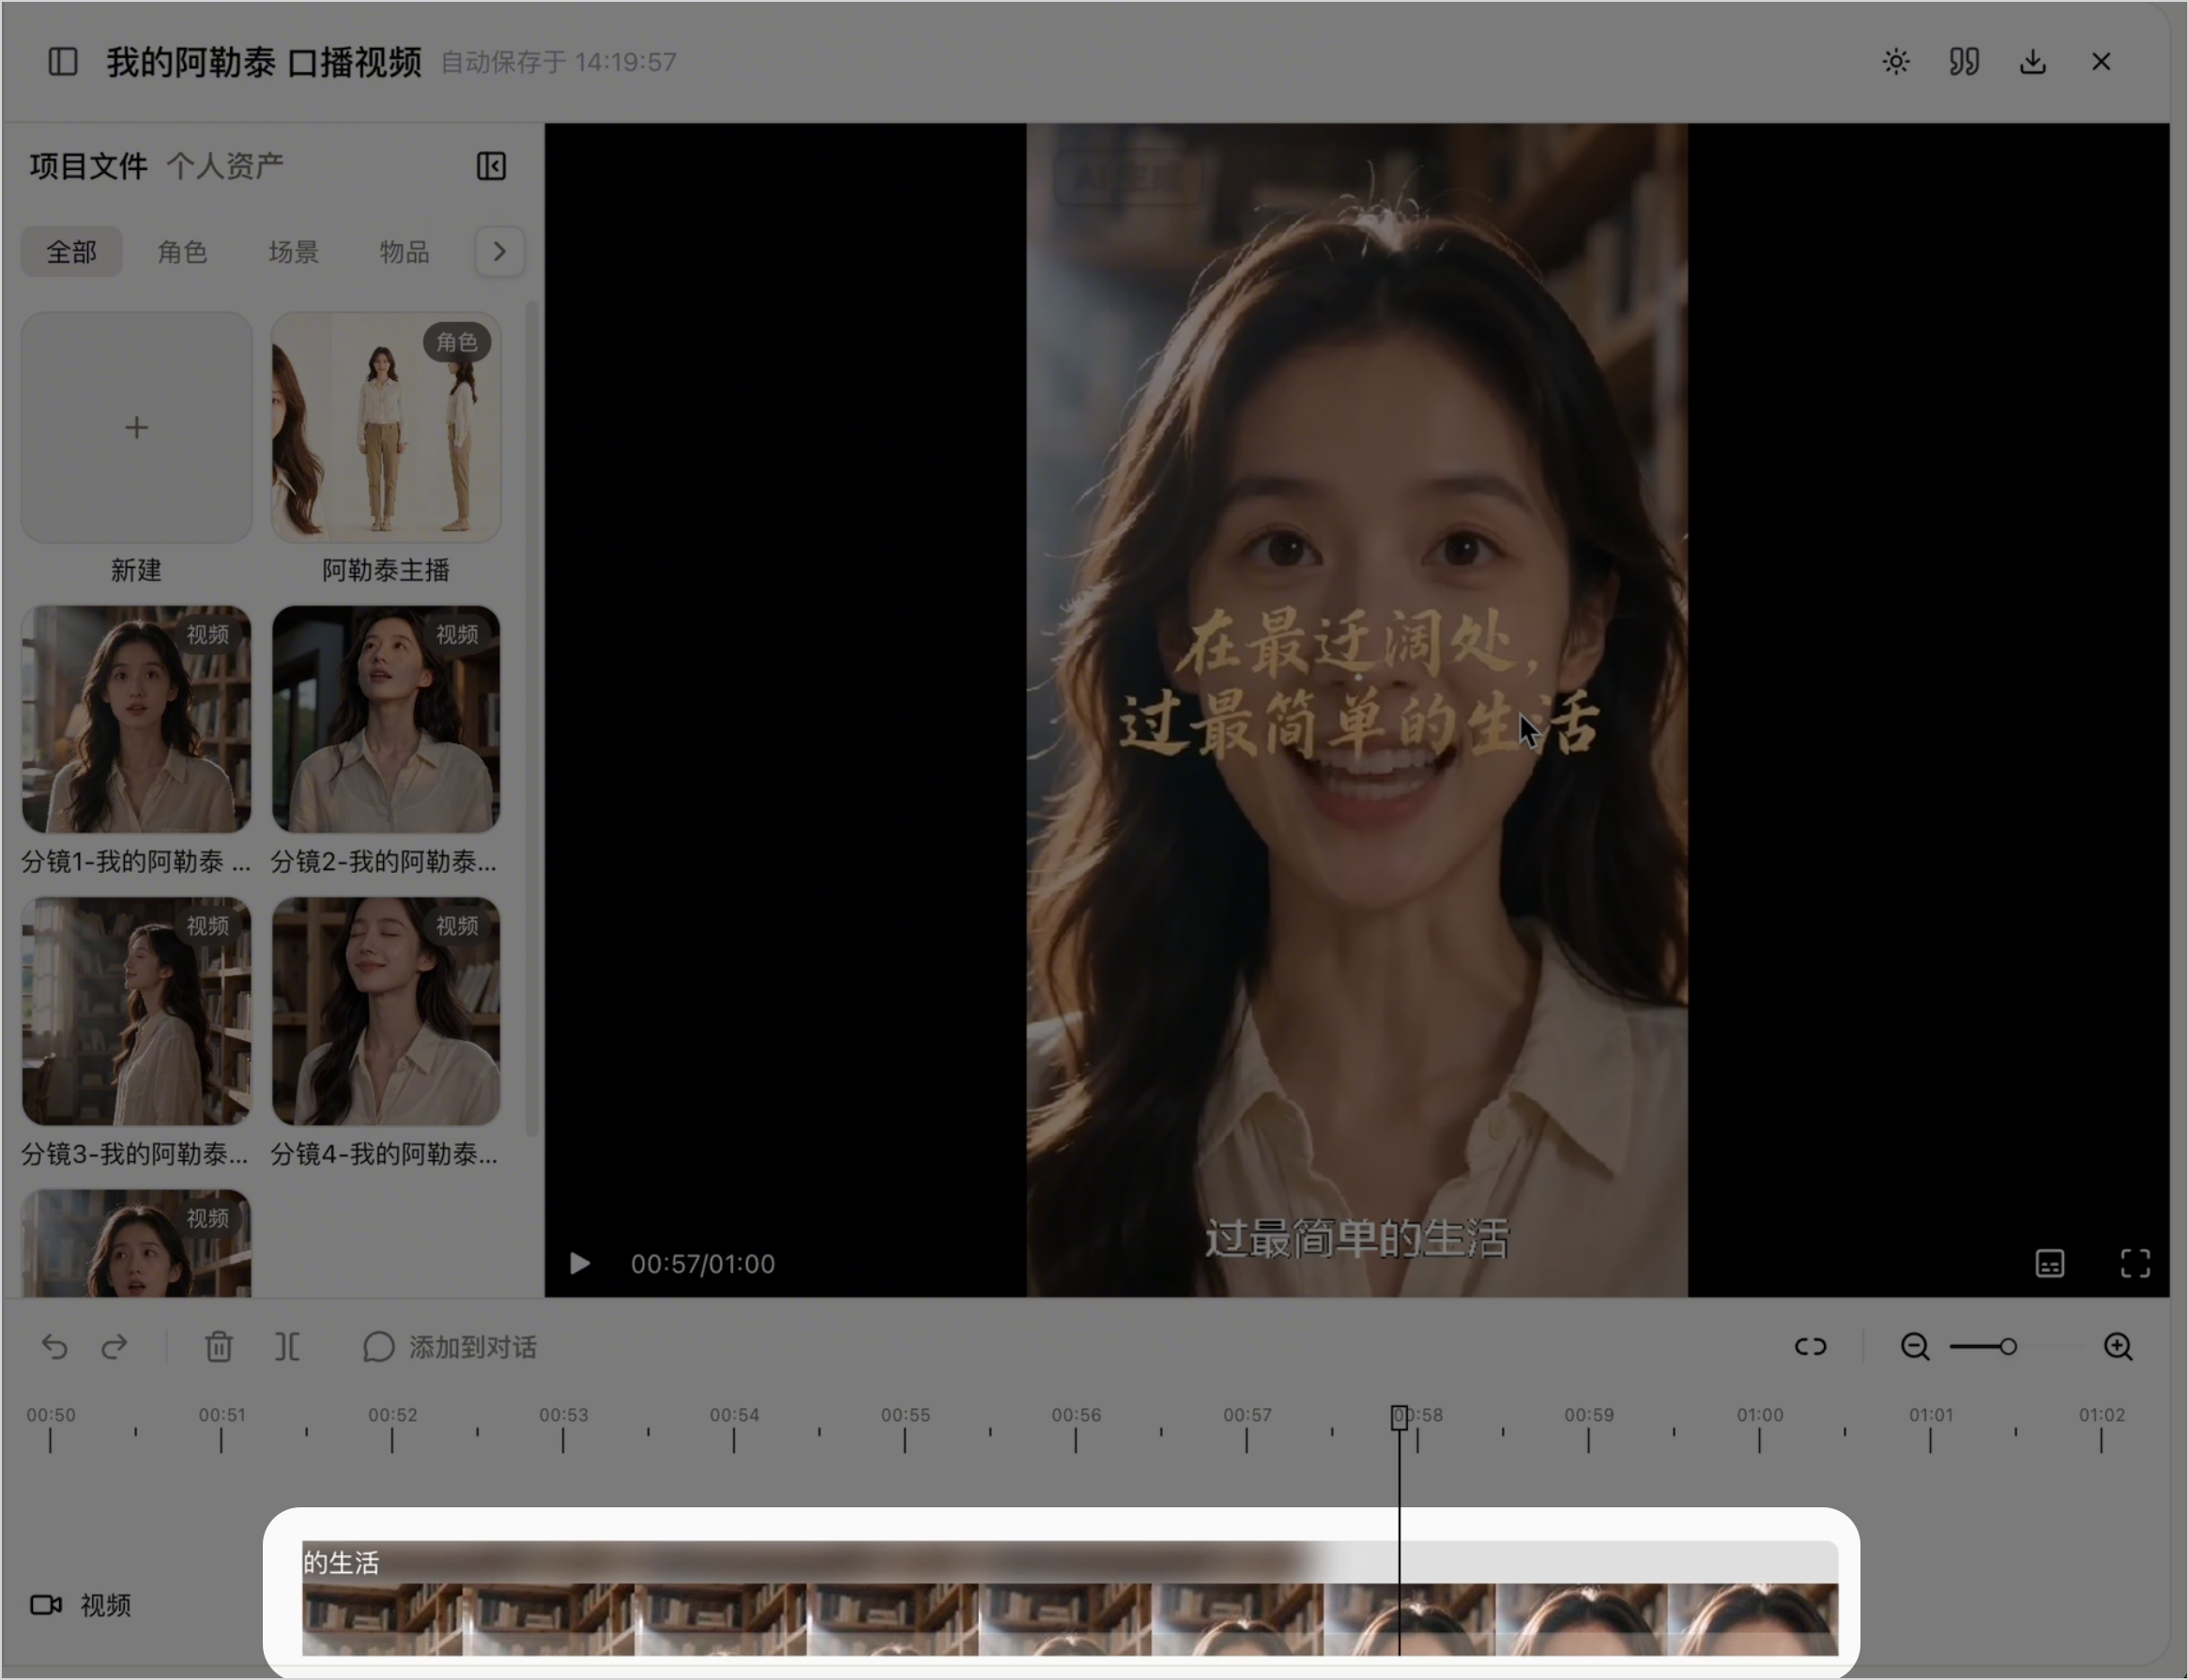Expand more asset category tabs arrow

(499, 251)
